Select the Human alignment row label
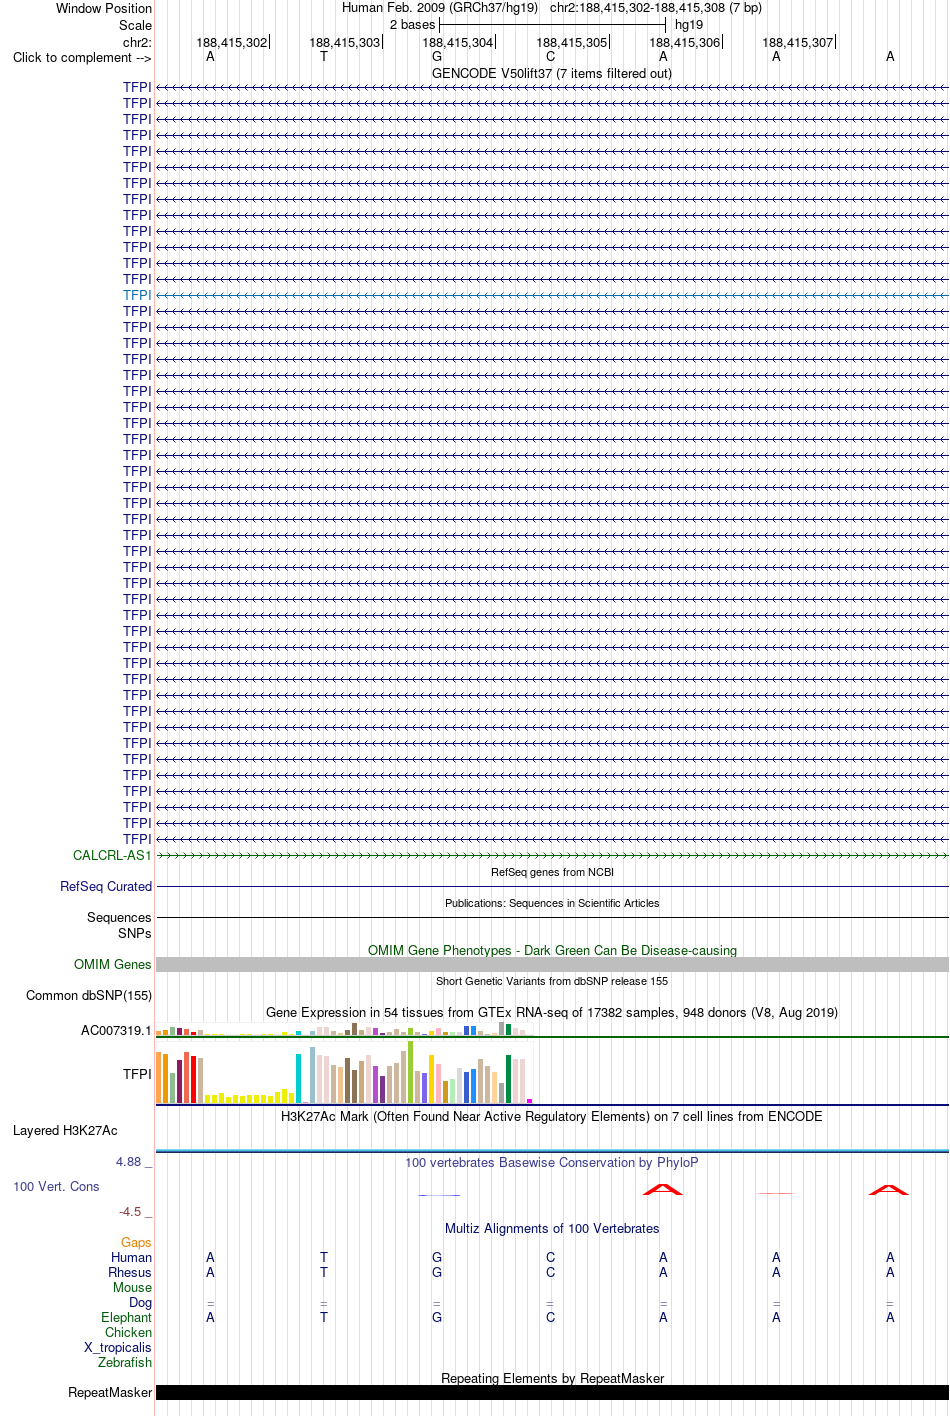 tap(131, 1257)
